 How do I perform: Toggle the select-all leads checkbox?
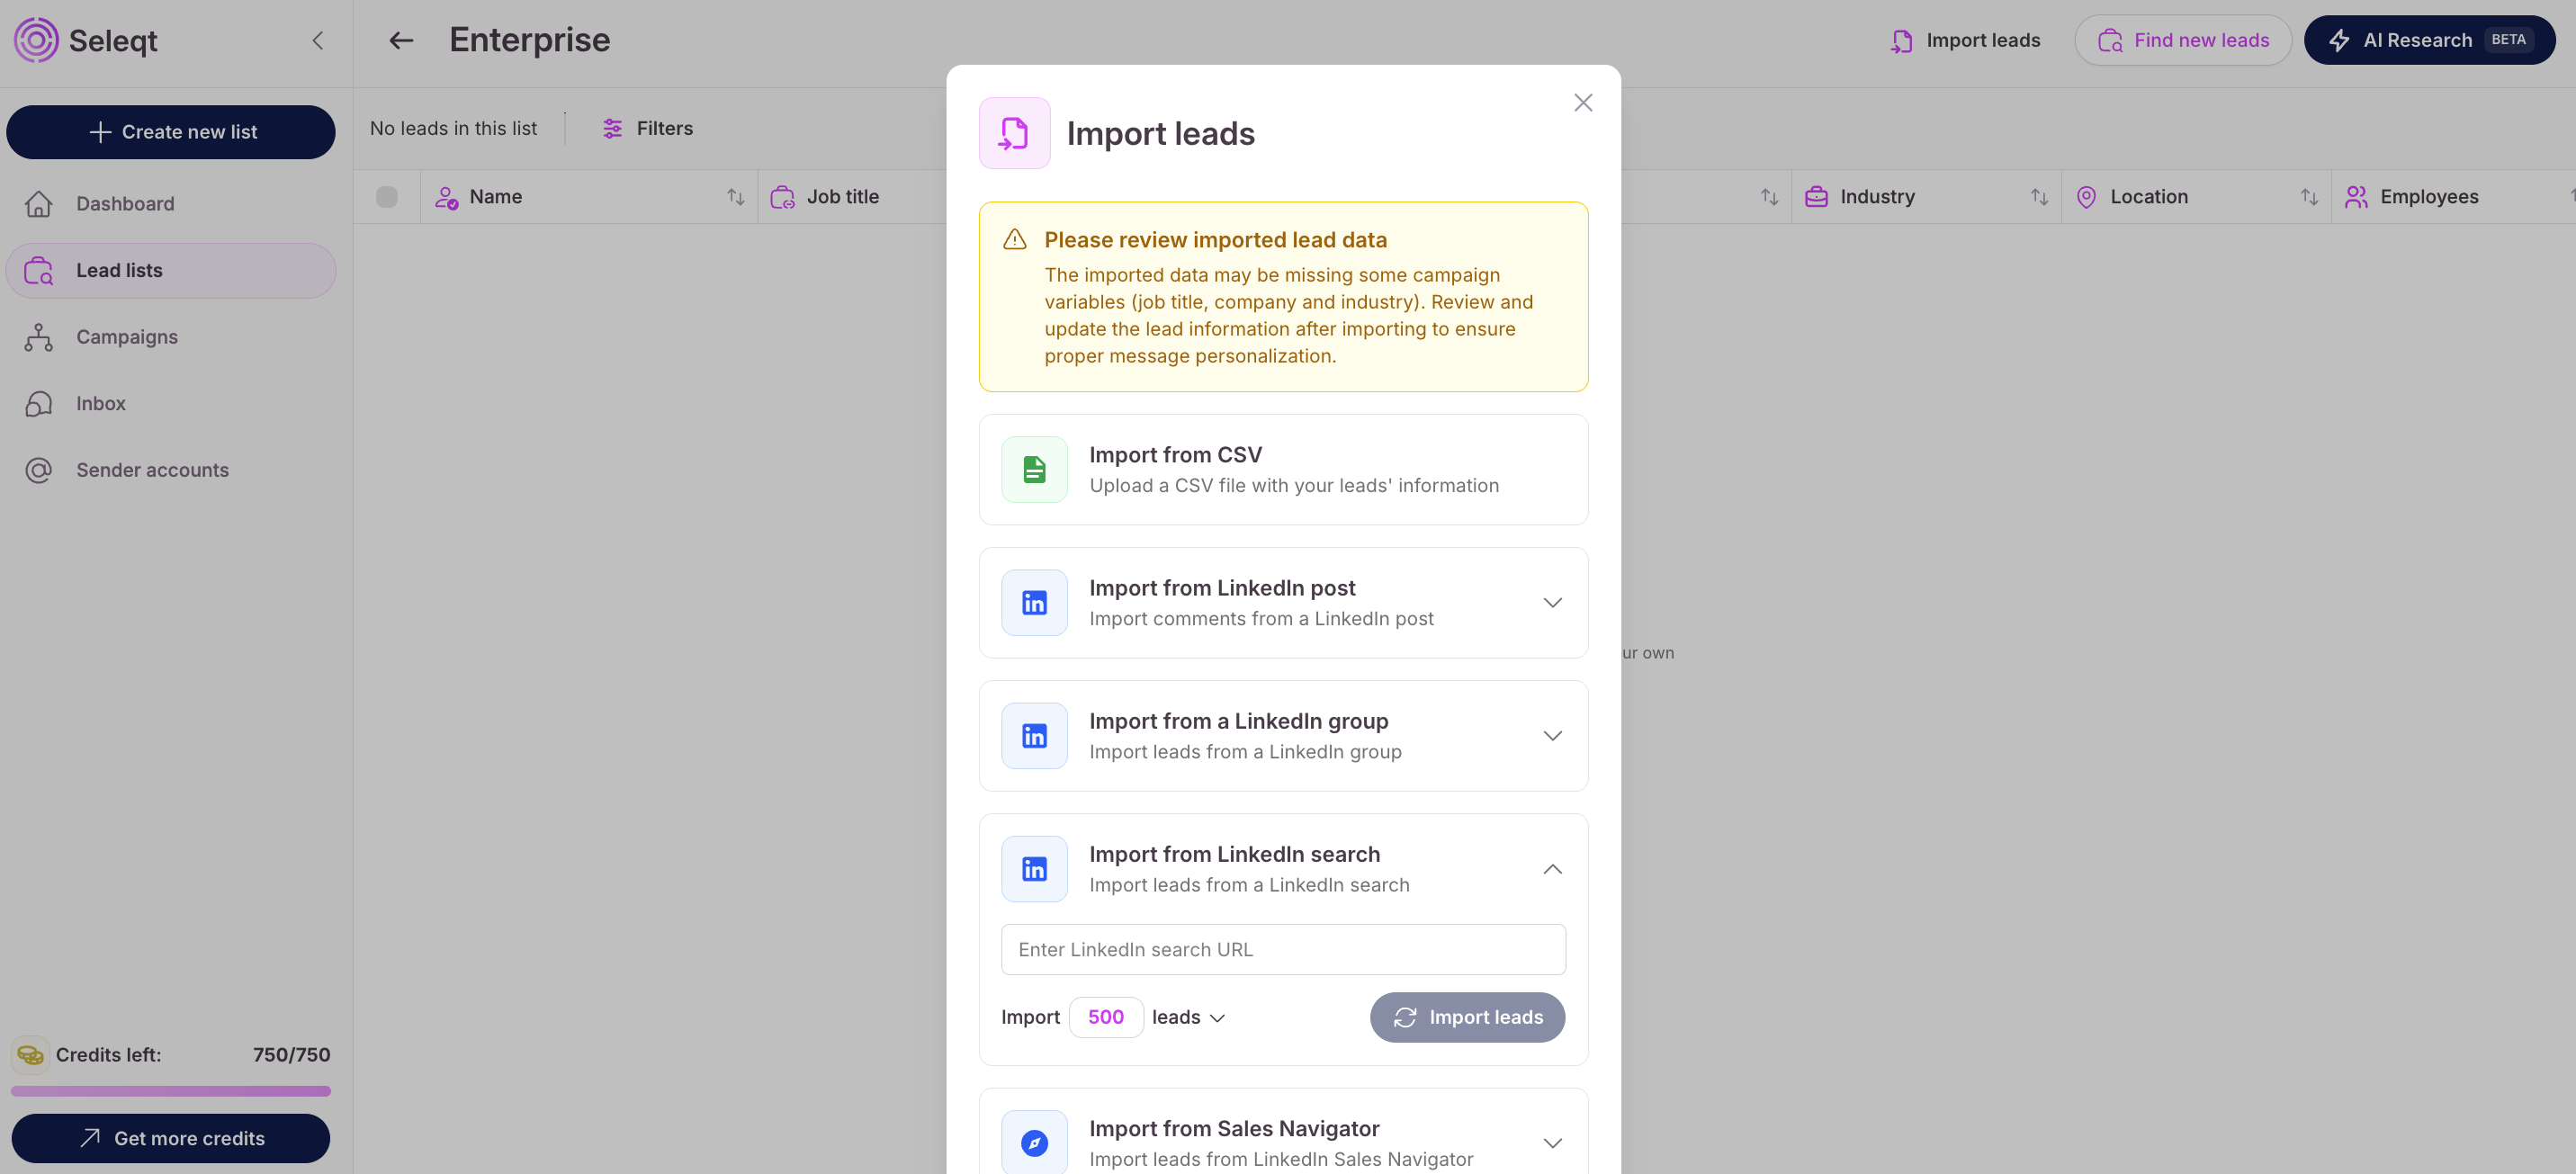pyautogui.click(x=387, y=197)
